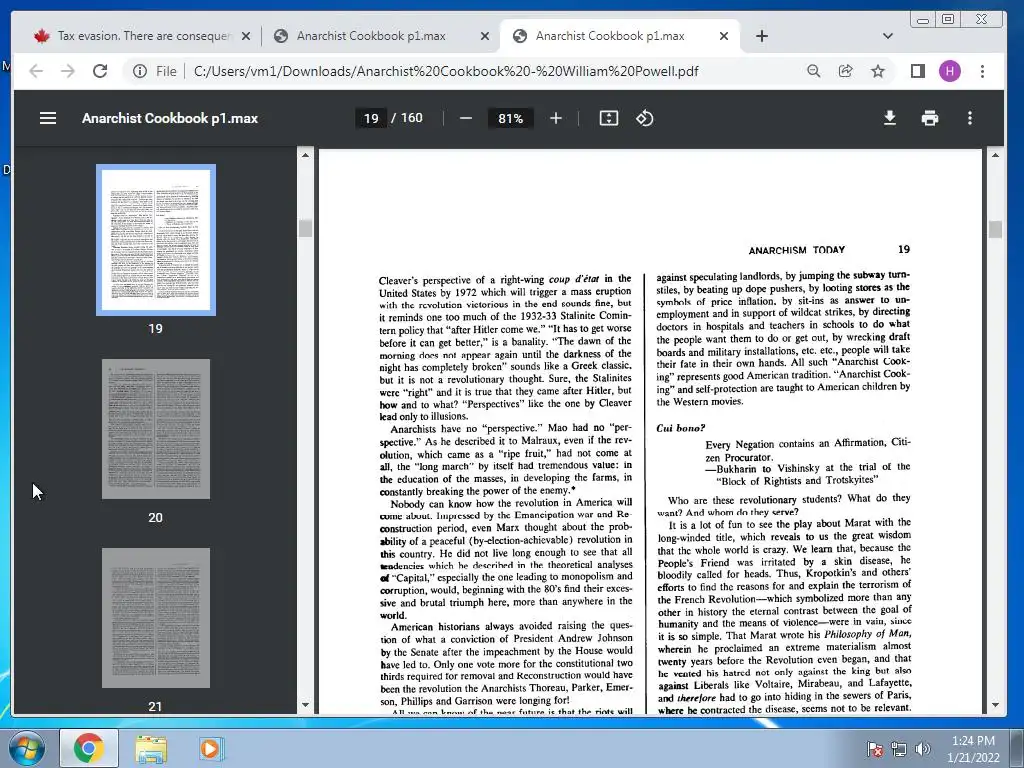
Task: Click document scrollbar up arrow
Action: click(x=995, y=155)
